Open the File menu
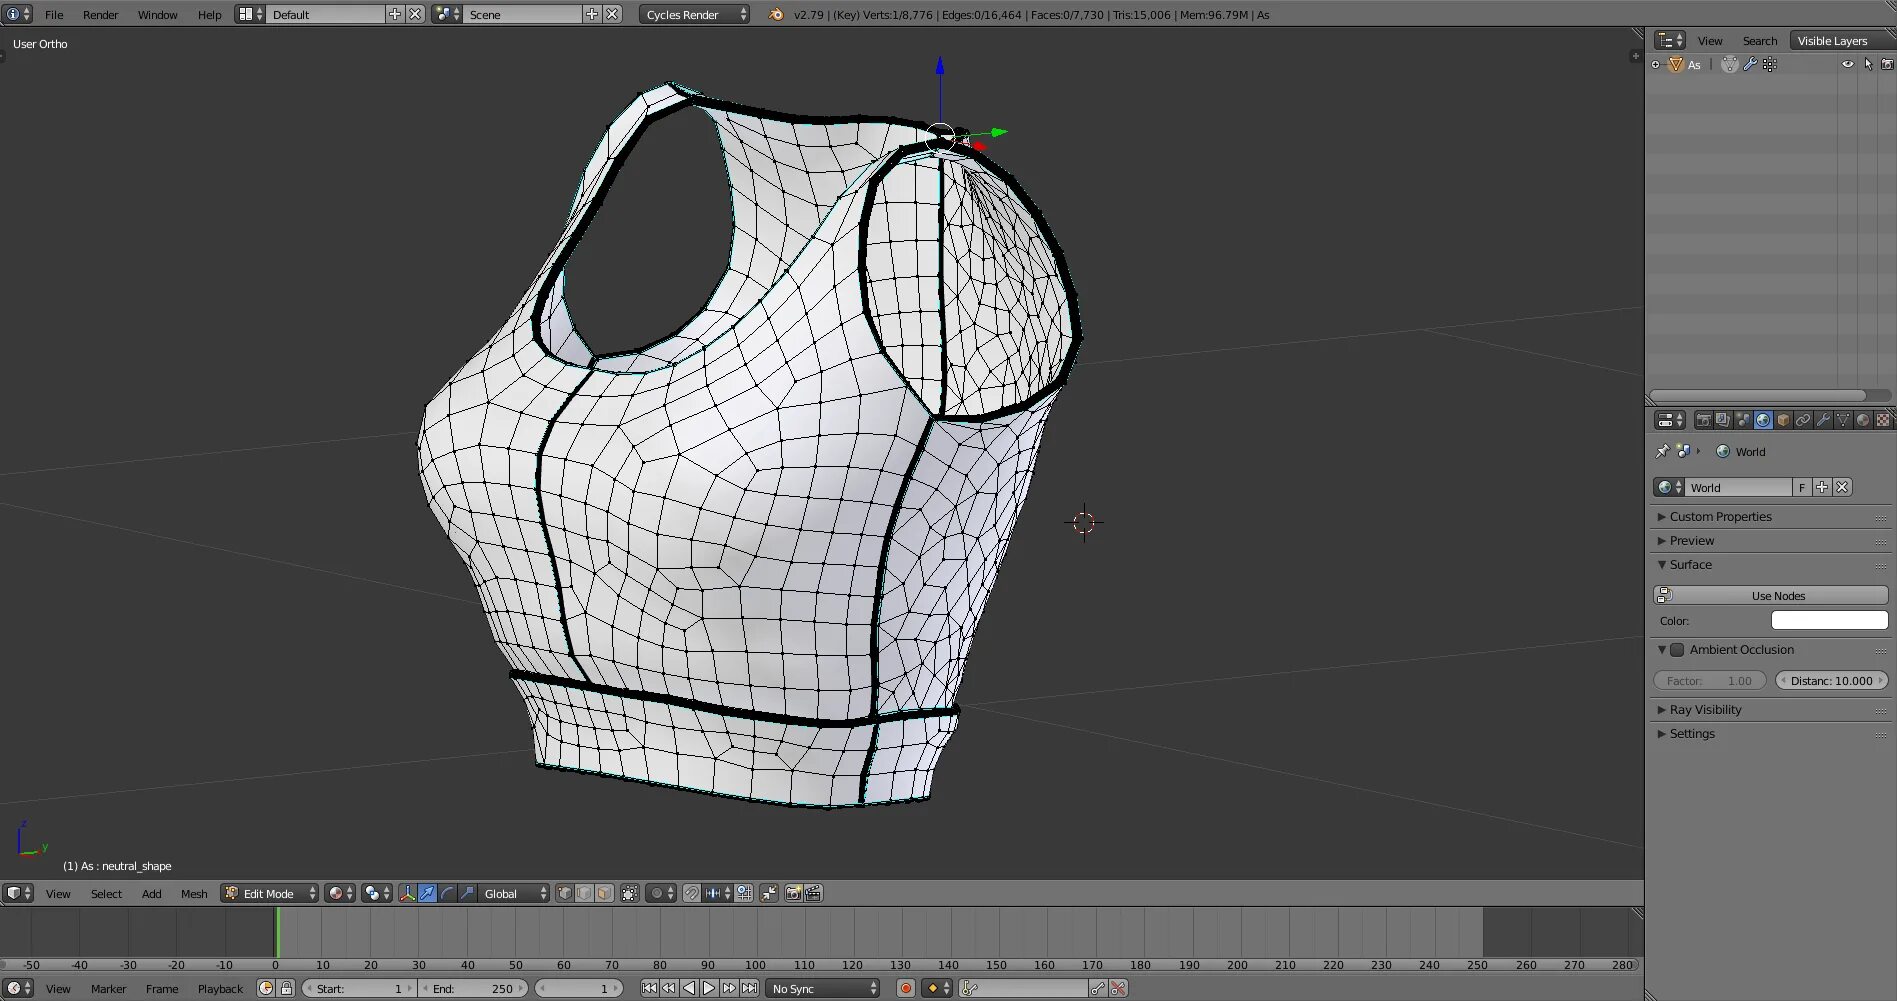The width and height of the screenshot is (1897, 1001). (54, 14)
